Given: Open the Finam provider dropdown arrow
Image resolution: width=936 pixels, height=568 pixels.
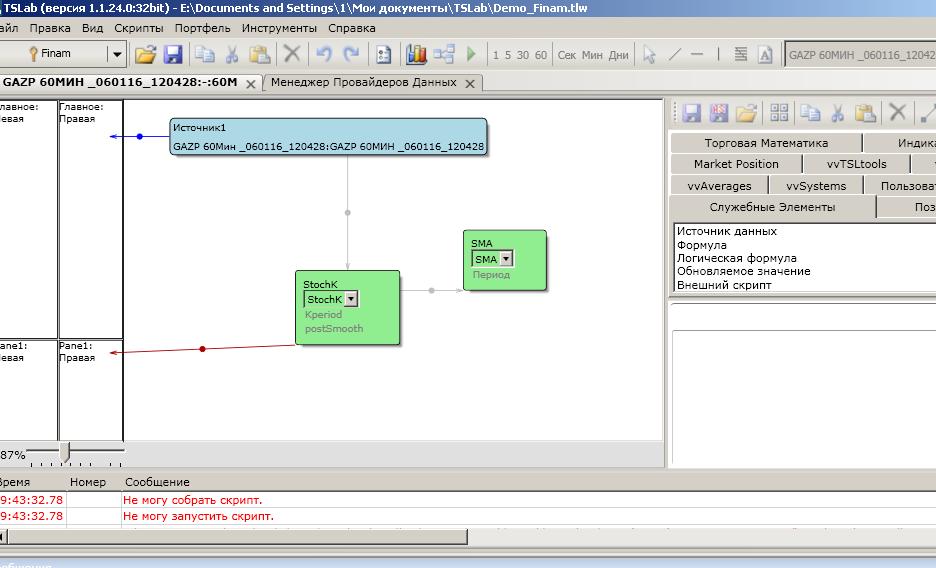Looking at the screenshot, I should pyautogui.click(x=116, y=55).
